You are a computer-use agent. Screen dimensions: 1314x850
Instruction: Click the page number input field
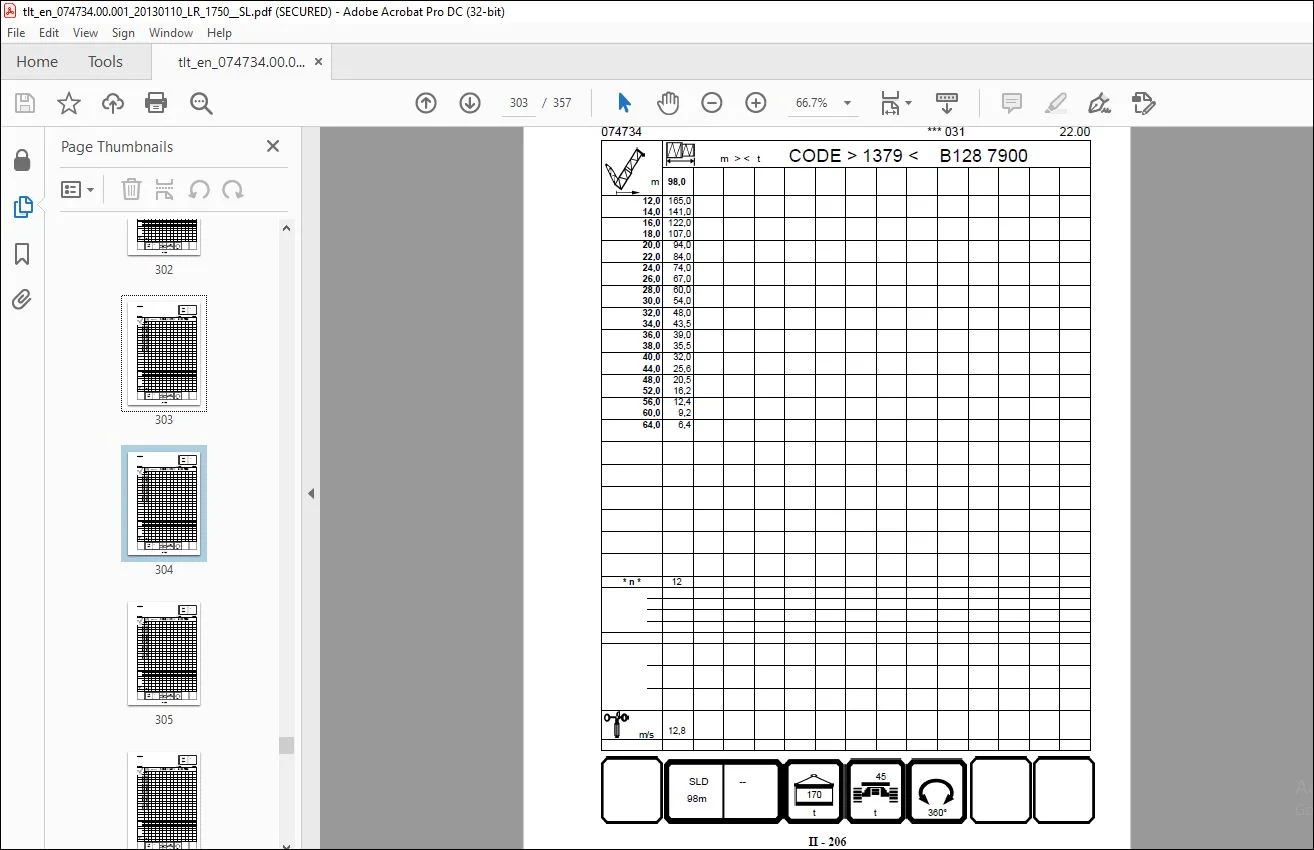coord(518,103)
